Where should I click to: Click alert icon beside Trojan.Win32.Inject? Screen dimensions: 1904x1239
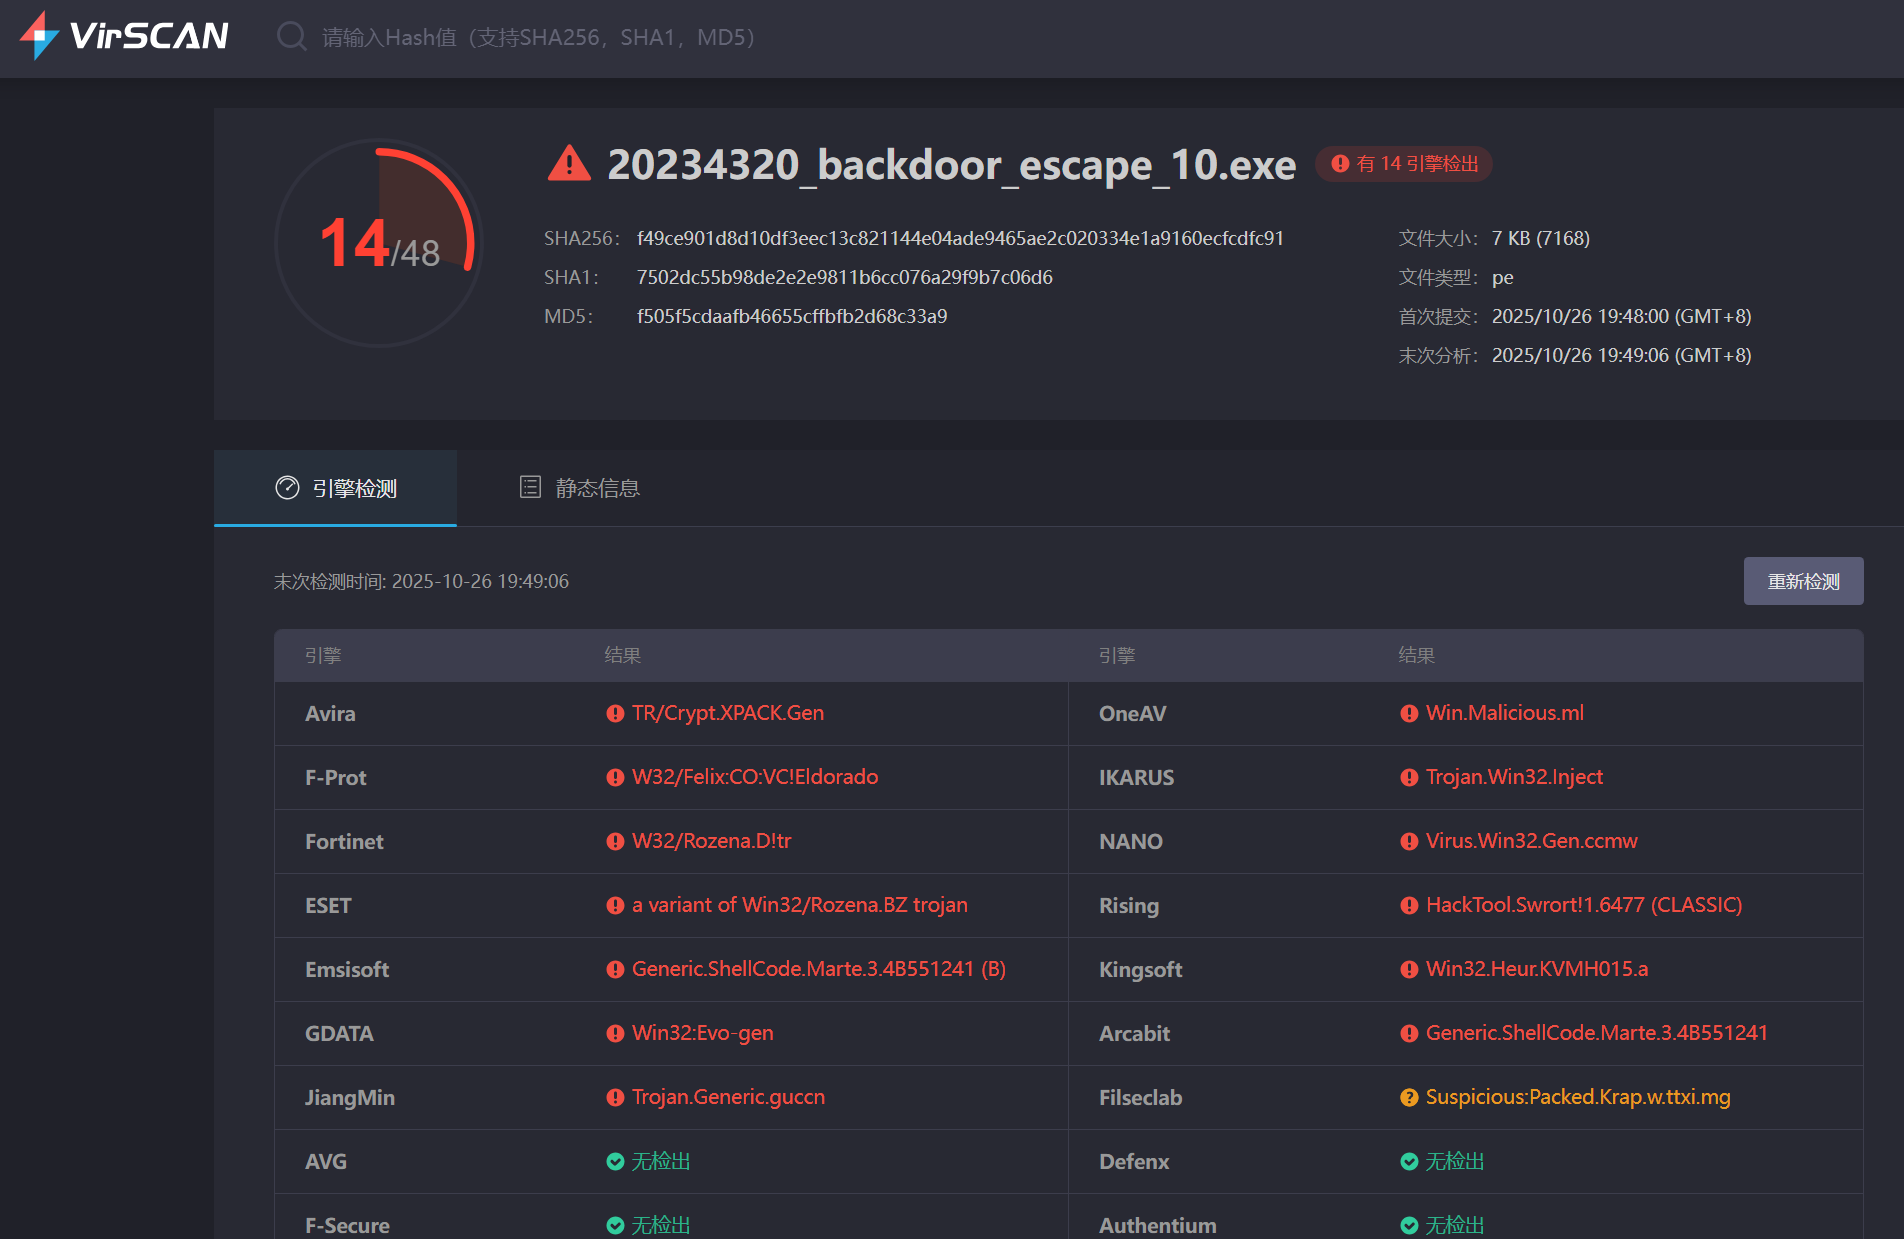pos(1409,778)
